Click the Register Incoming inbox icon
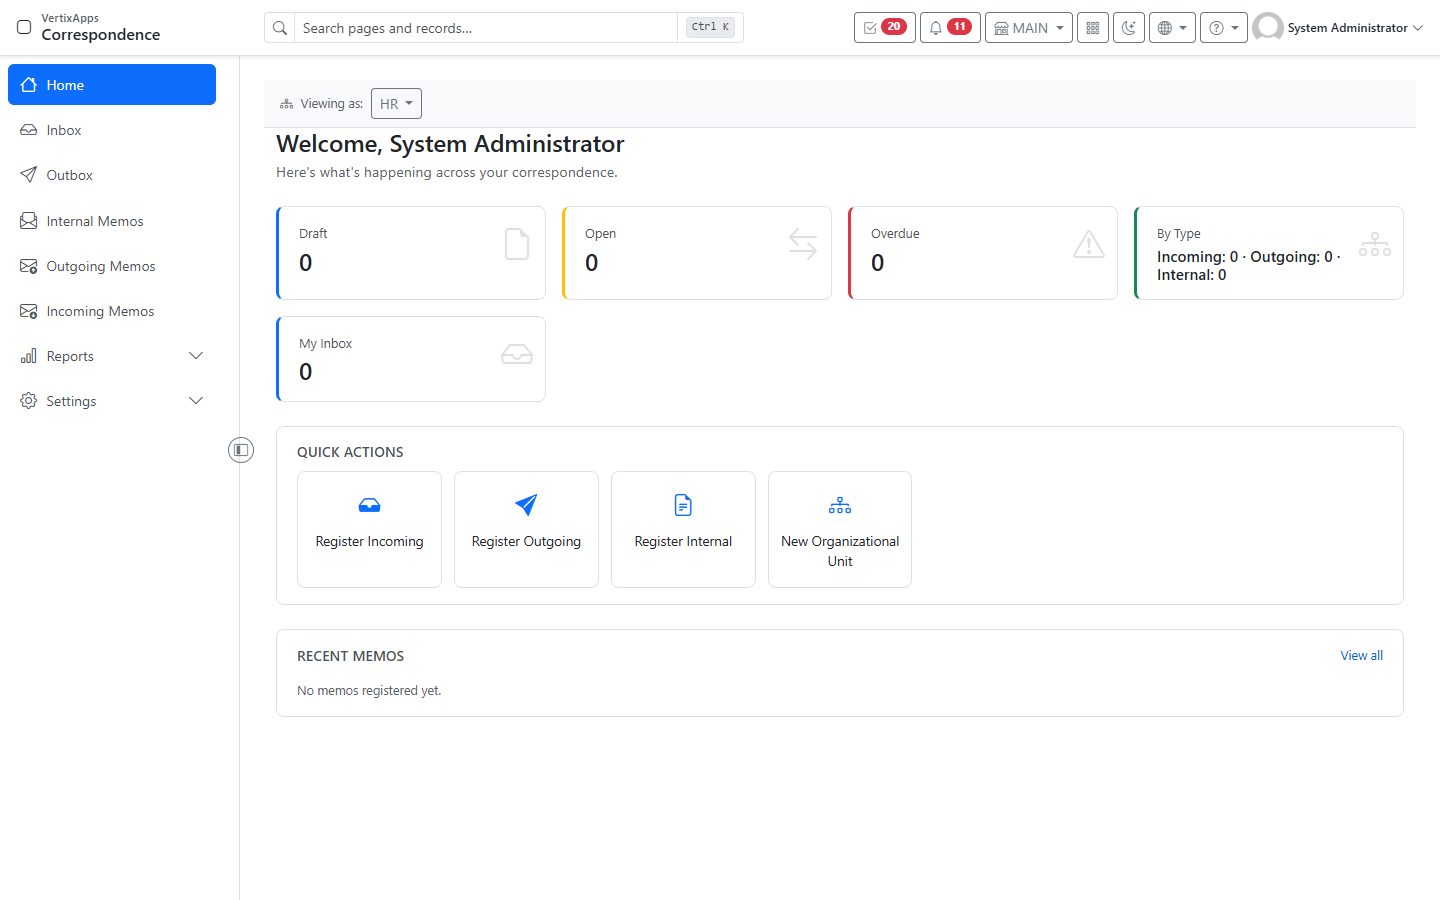The image size is (1440, 900). point(369,505)
